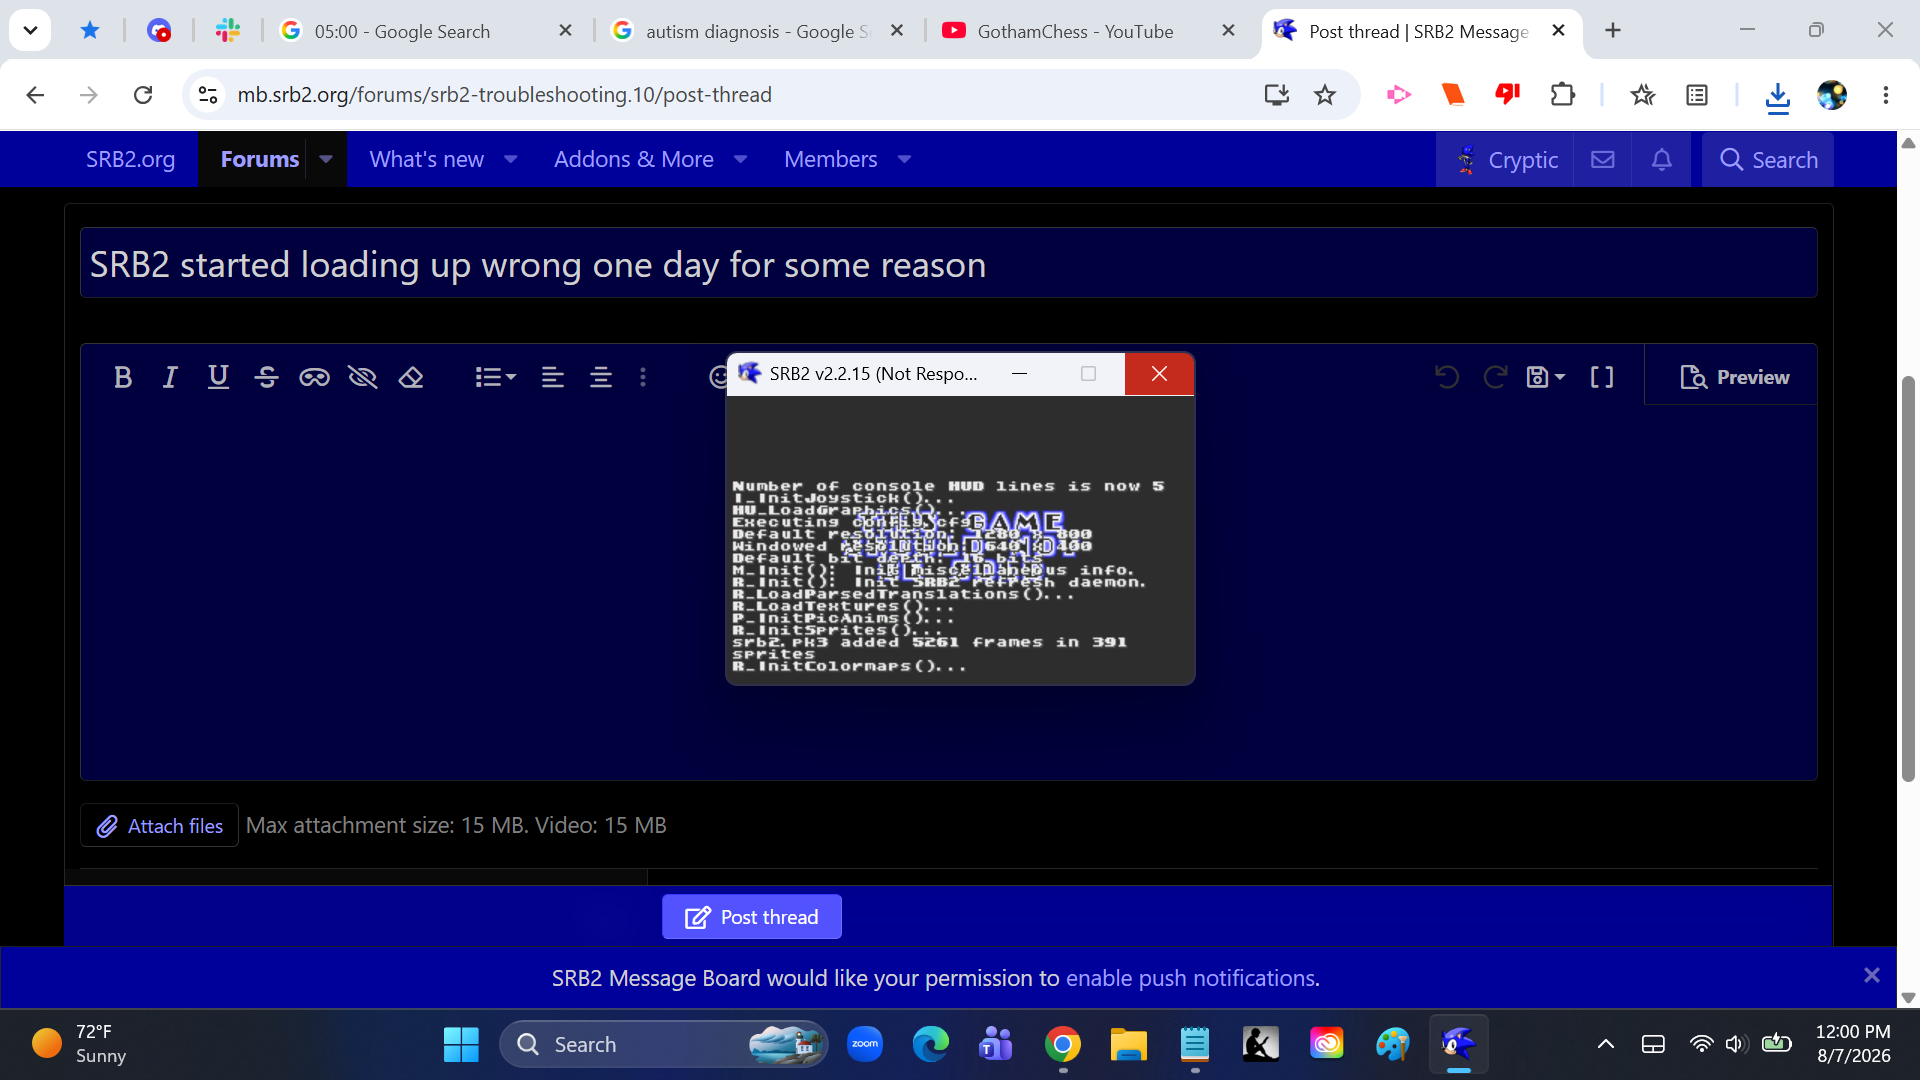Image resolution: width=1920 pixels, height=1080 pixels.
Task: View site information icon in address bar
Action: coord(208,95)
